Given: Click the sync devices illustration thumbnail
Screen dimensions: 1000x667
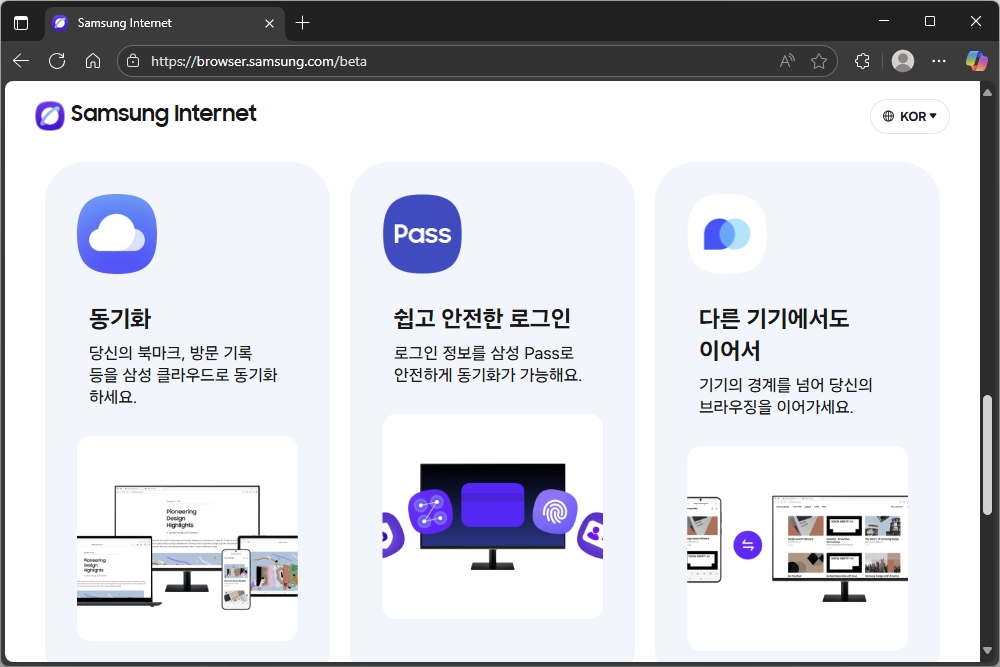Looking at the screenshot, I should (188, 539).
